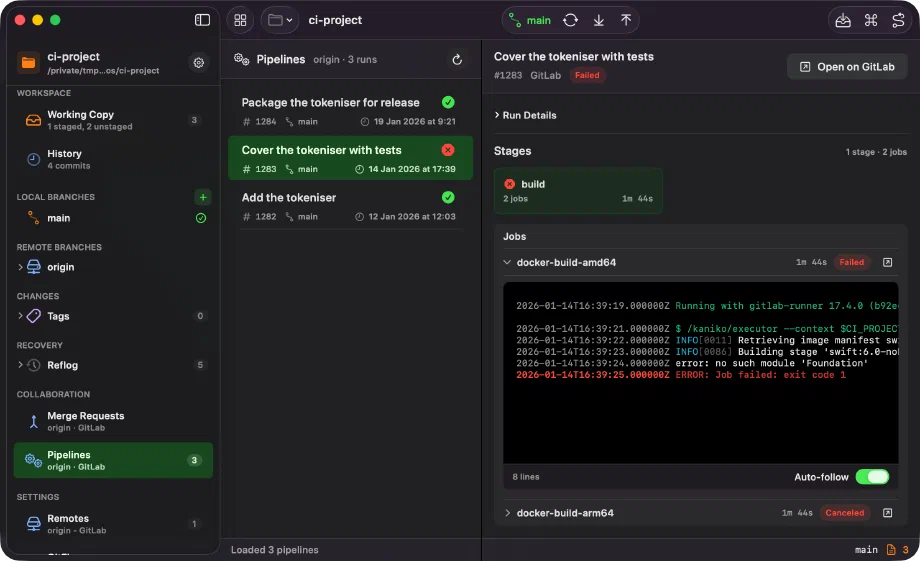
Task: Open Working Copy in the sidebar
Action: click(113, 120)
